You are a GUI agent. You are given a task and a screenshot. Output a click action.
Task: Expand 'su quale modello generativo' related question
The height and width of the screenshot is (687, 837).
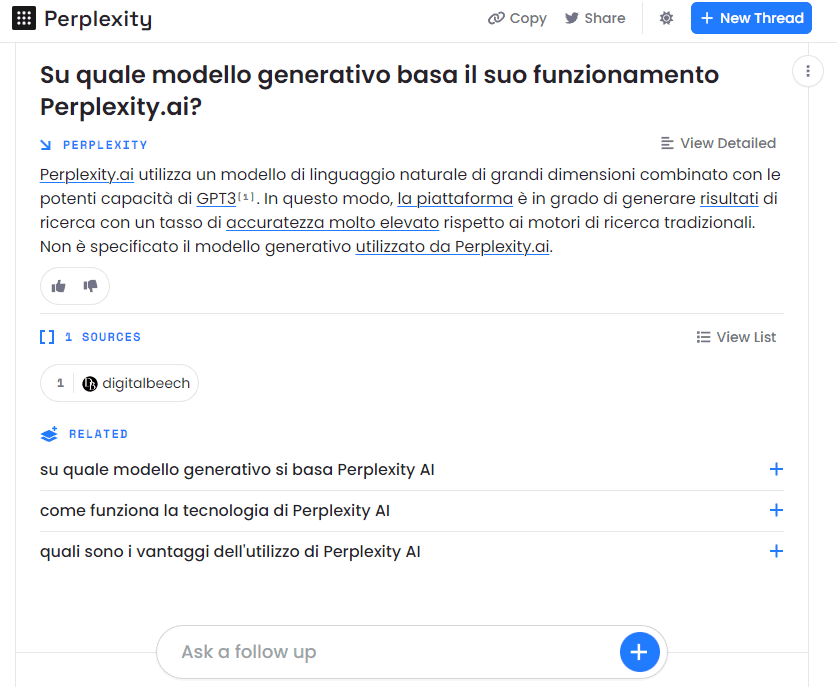[776, 469]
